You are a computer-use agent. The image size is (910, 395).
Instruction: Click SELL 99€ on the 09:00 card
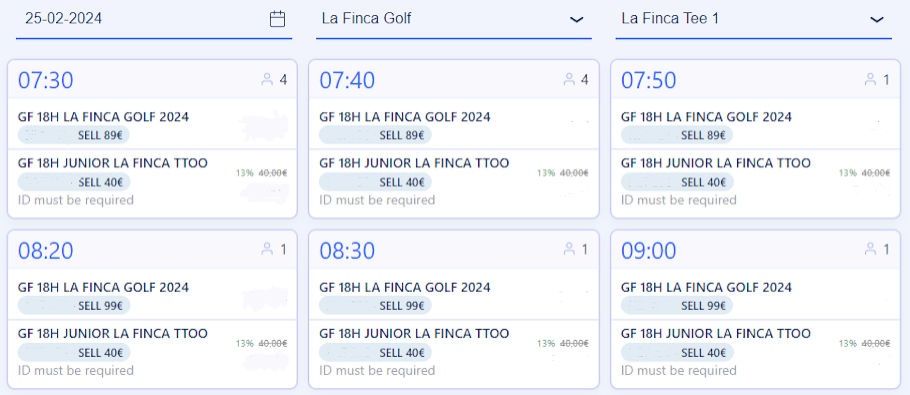tap(677, 306)
